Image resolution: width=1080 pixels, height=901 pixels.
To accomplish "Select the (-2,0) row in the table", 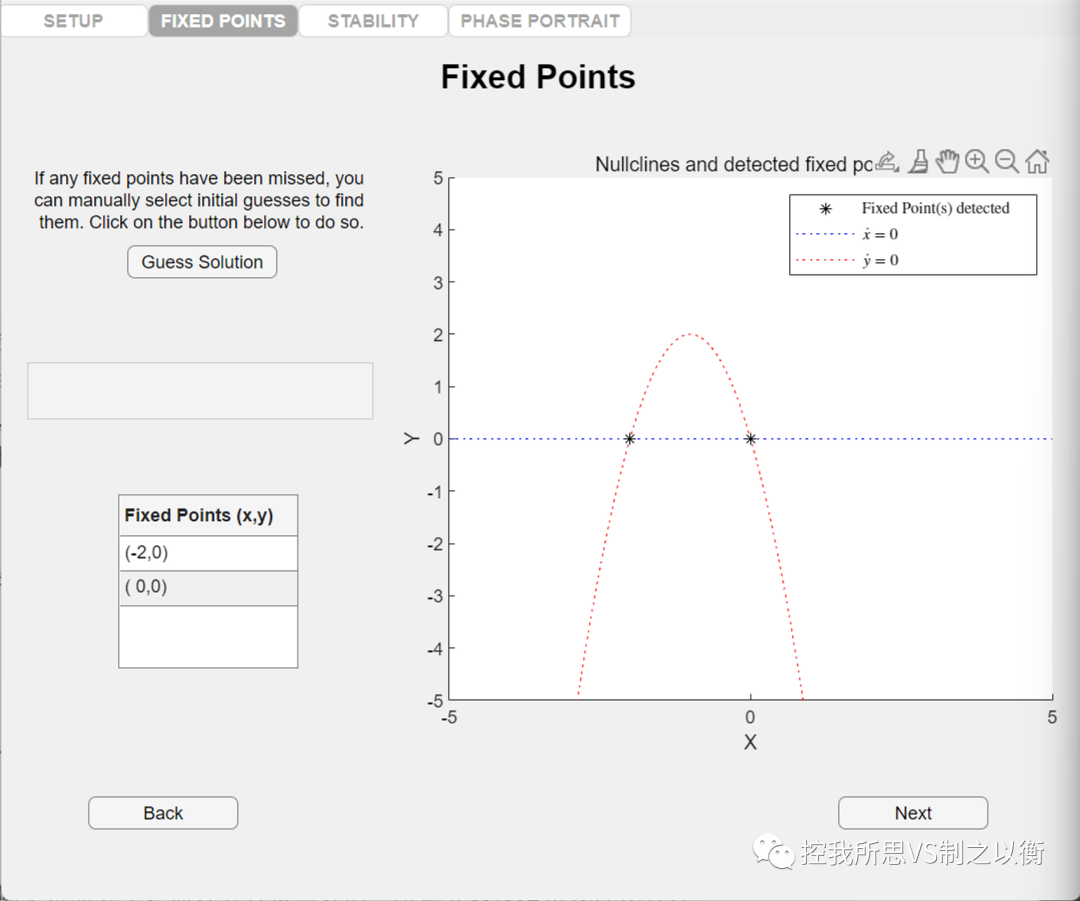I will pos(208,553).
